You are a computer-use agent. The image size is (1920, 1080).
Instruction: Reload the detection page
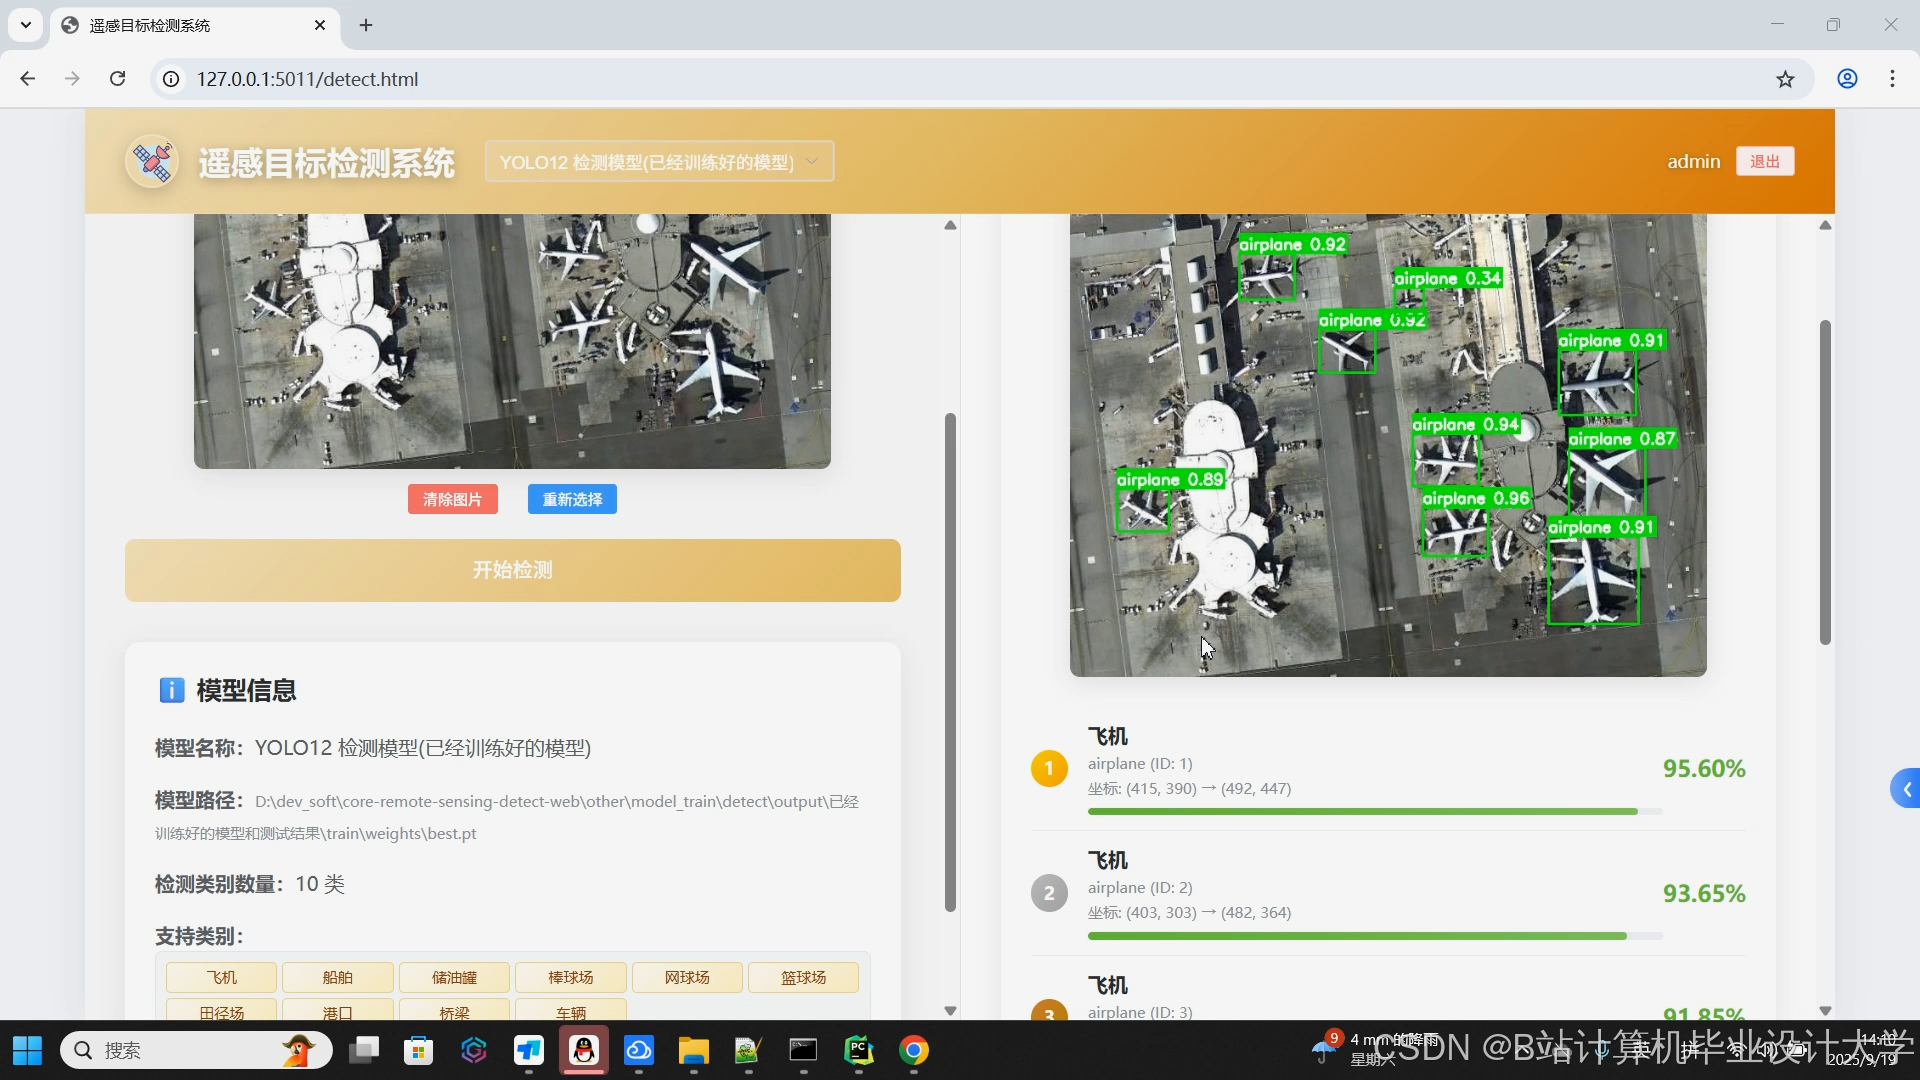[118, 79]
